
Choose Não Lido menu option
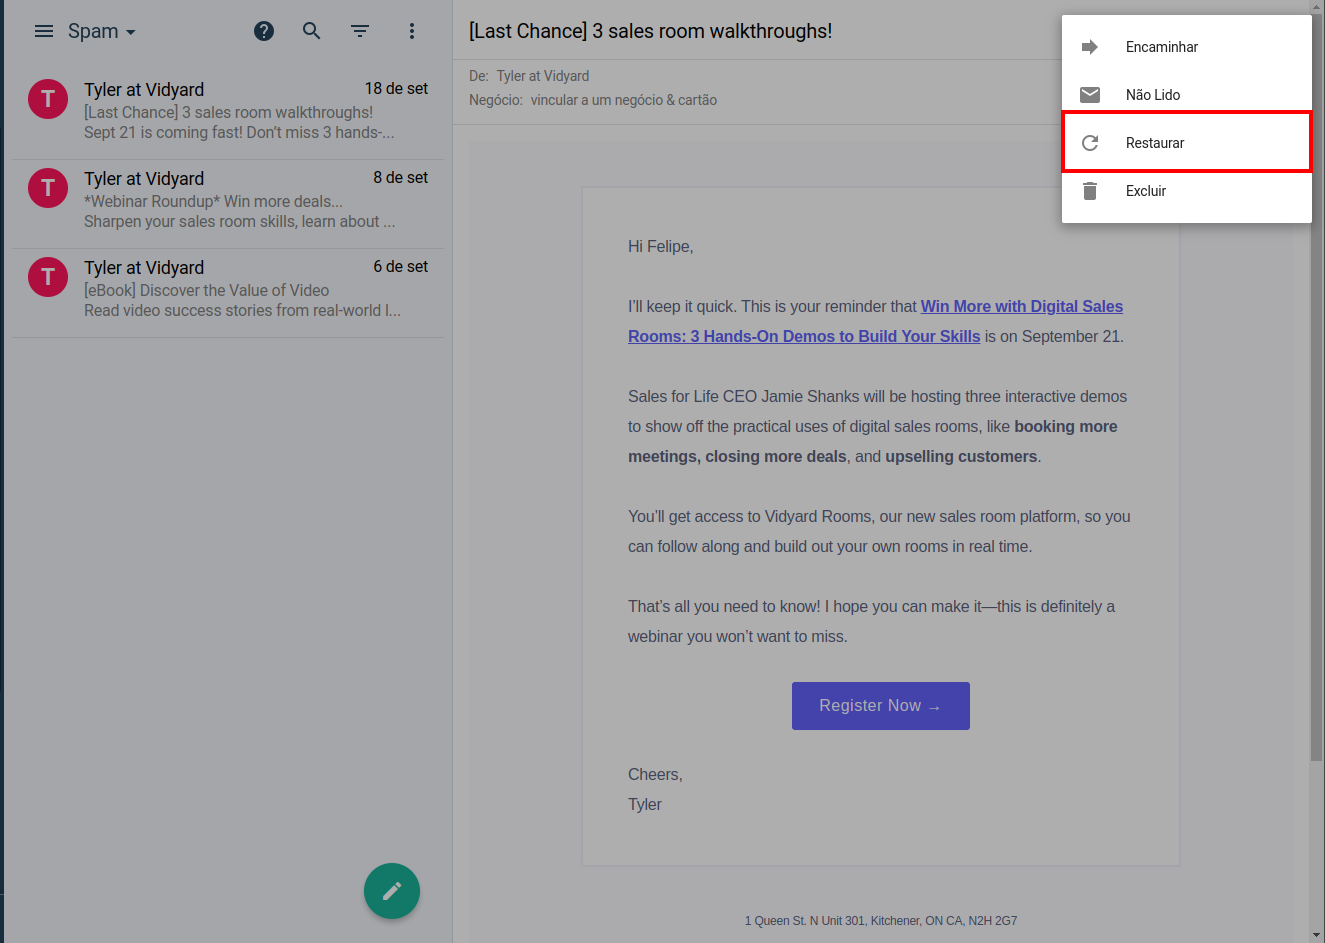[x=1187, y=95]
